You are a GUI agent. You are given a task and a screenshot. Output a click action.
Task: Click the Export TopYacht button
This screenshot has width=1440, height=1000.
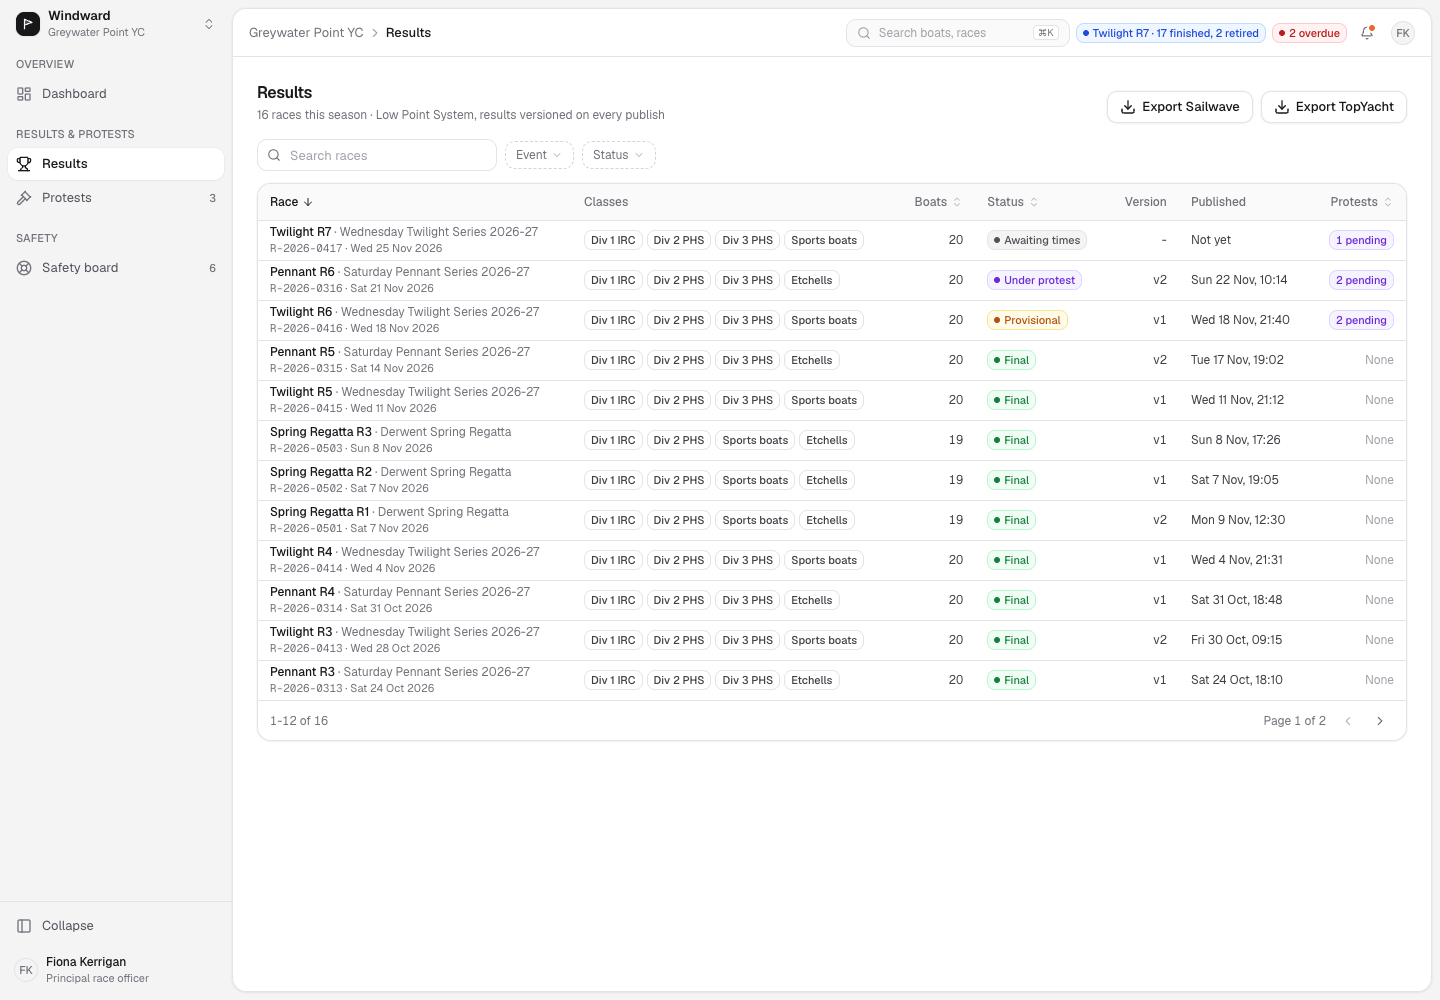[x=1334, y=107]
